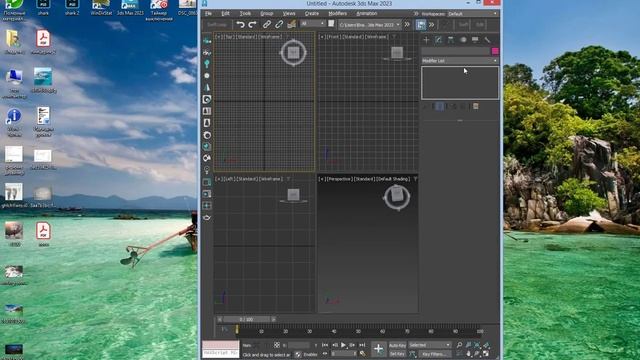
Task: Open the All selection filter dropdown
Action: (313, 24)
